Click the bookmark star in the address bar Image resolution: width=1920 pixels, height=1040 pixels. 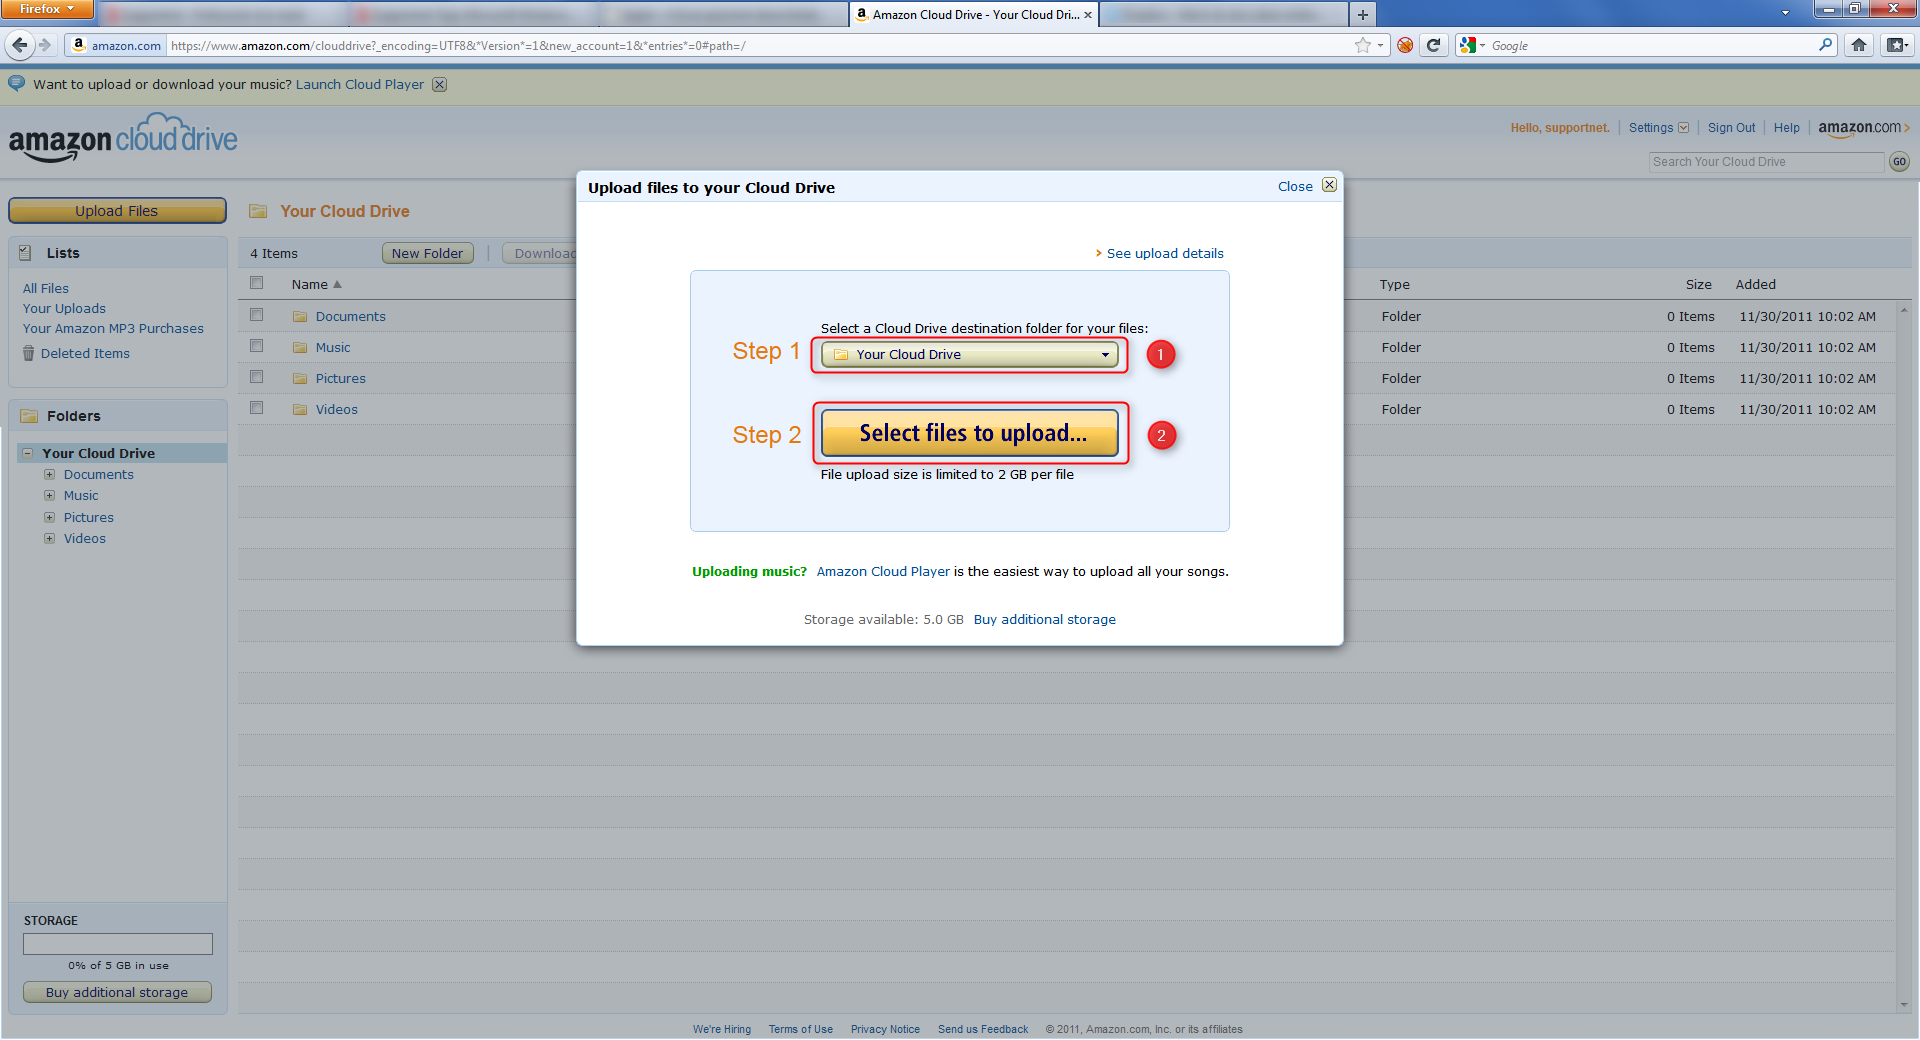(x=1361, y=45)
